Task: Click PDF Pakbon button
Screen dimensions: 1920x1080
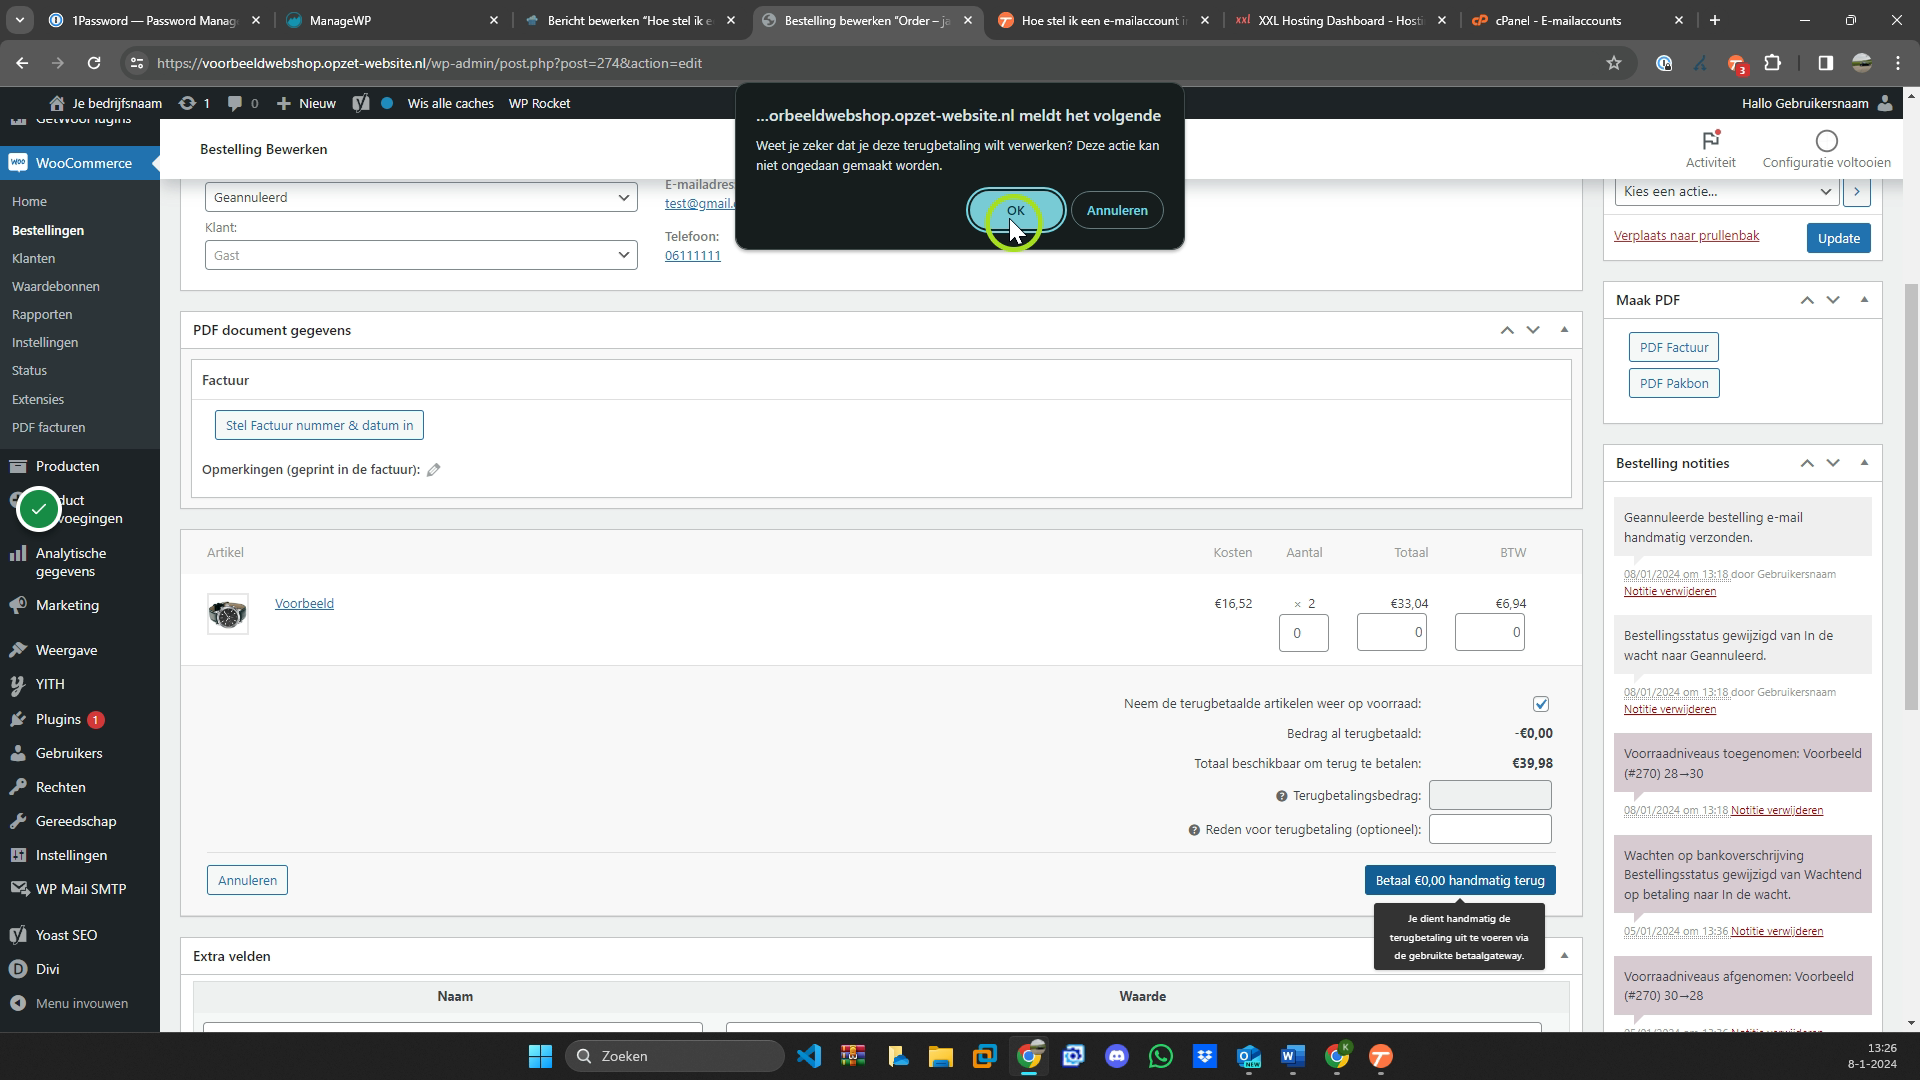Action: pos(1674,383)
